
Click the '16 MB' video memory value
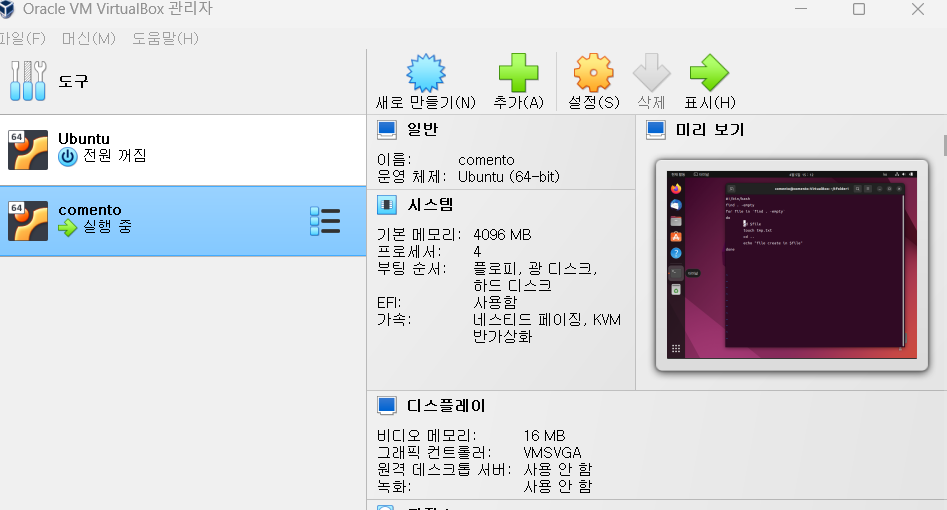tap(544, 436)
